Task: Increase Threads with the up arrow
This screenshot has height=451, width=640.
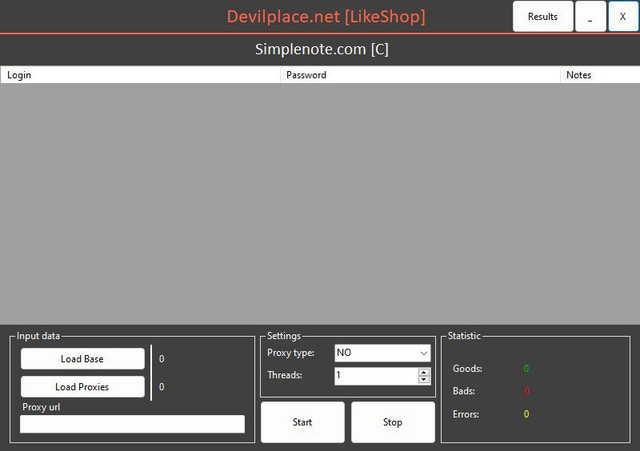Action: 424,372
